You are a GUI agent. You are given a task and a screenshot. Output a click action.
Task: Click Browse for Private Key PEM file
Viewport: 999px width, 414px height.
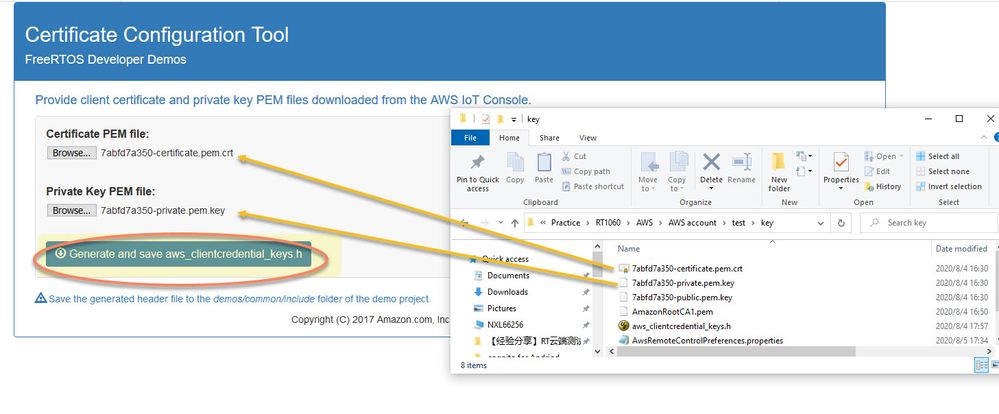[71, 210]
